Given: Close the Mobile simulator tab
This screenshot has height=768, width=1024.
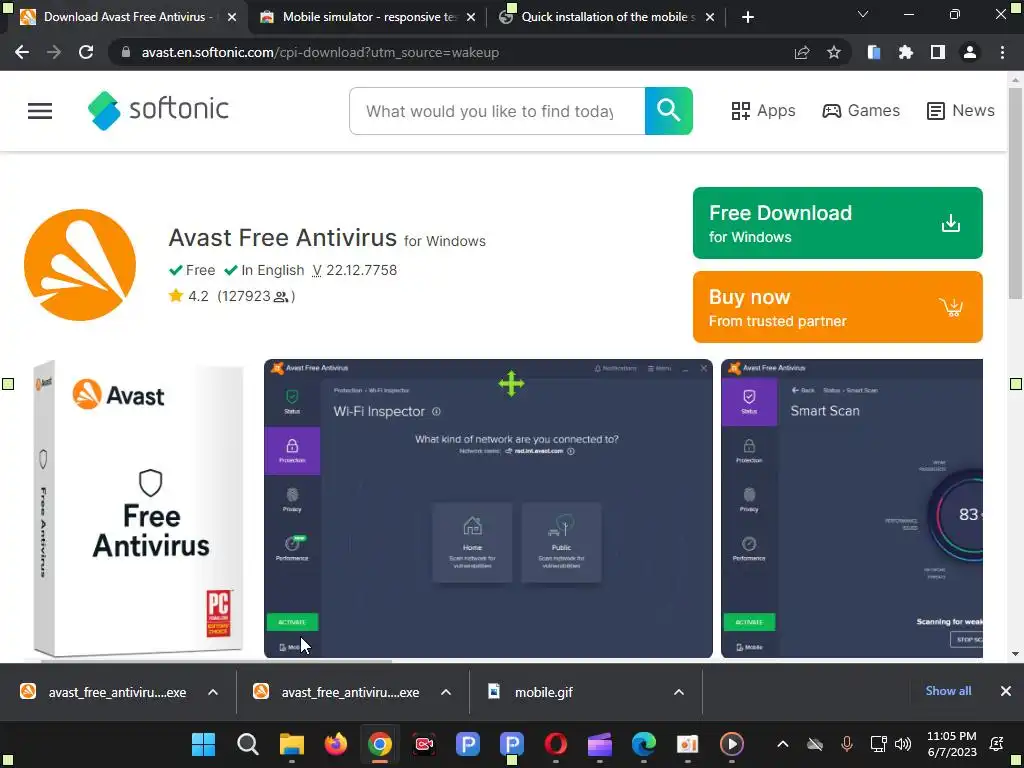Looking at the screenshot, I should 471,17.
